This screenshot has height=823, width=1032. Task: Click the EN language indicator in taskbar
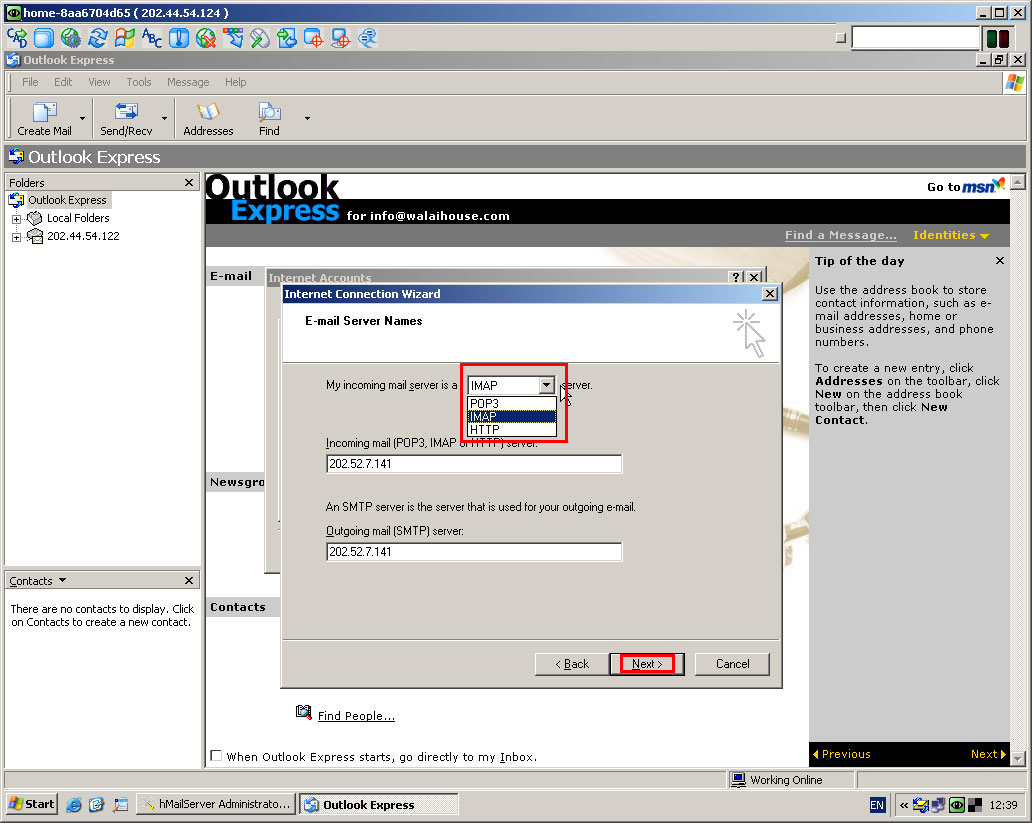(x=877, y=805)
